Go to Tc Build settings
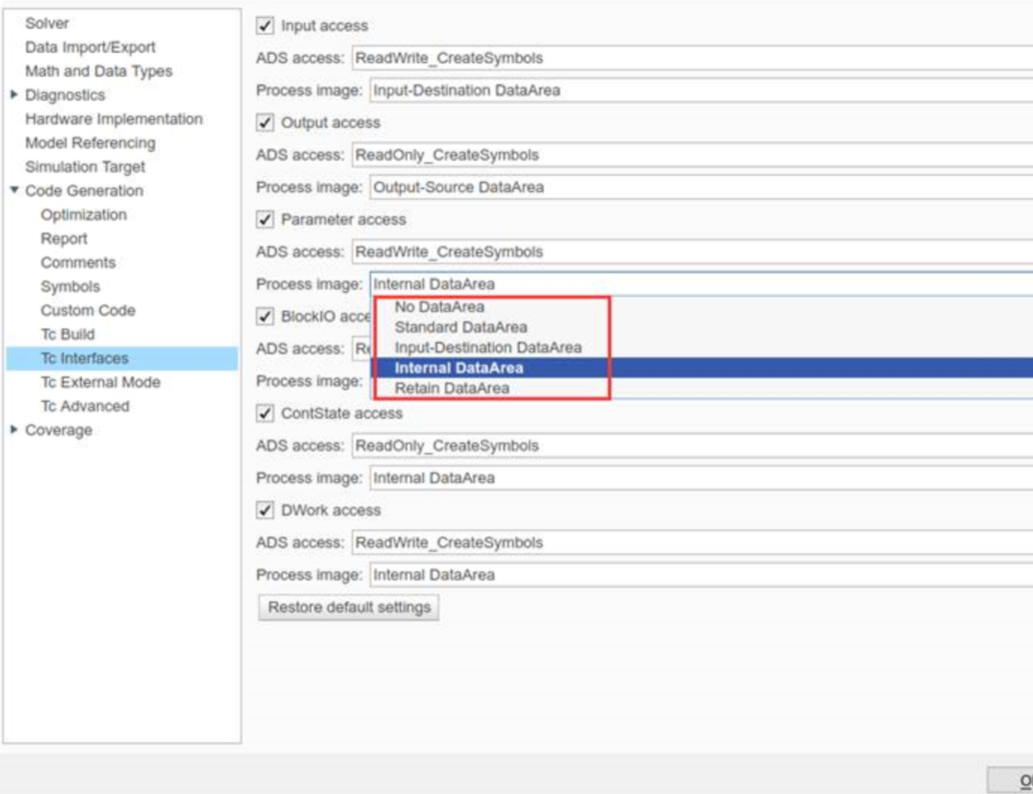This screenshot has height=794, width=1033. (x=67, y=334)
